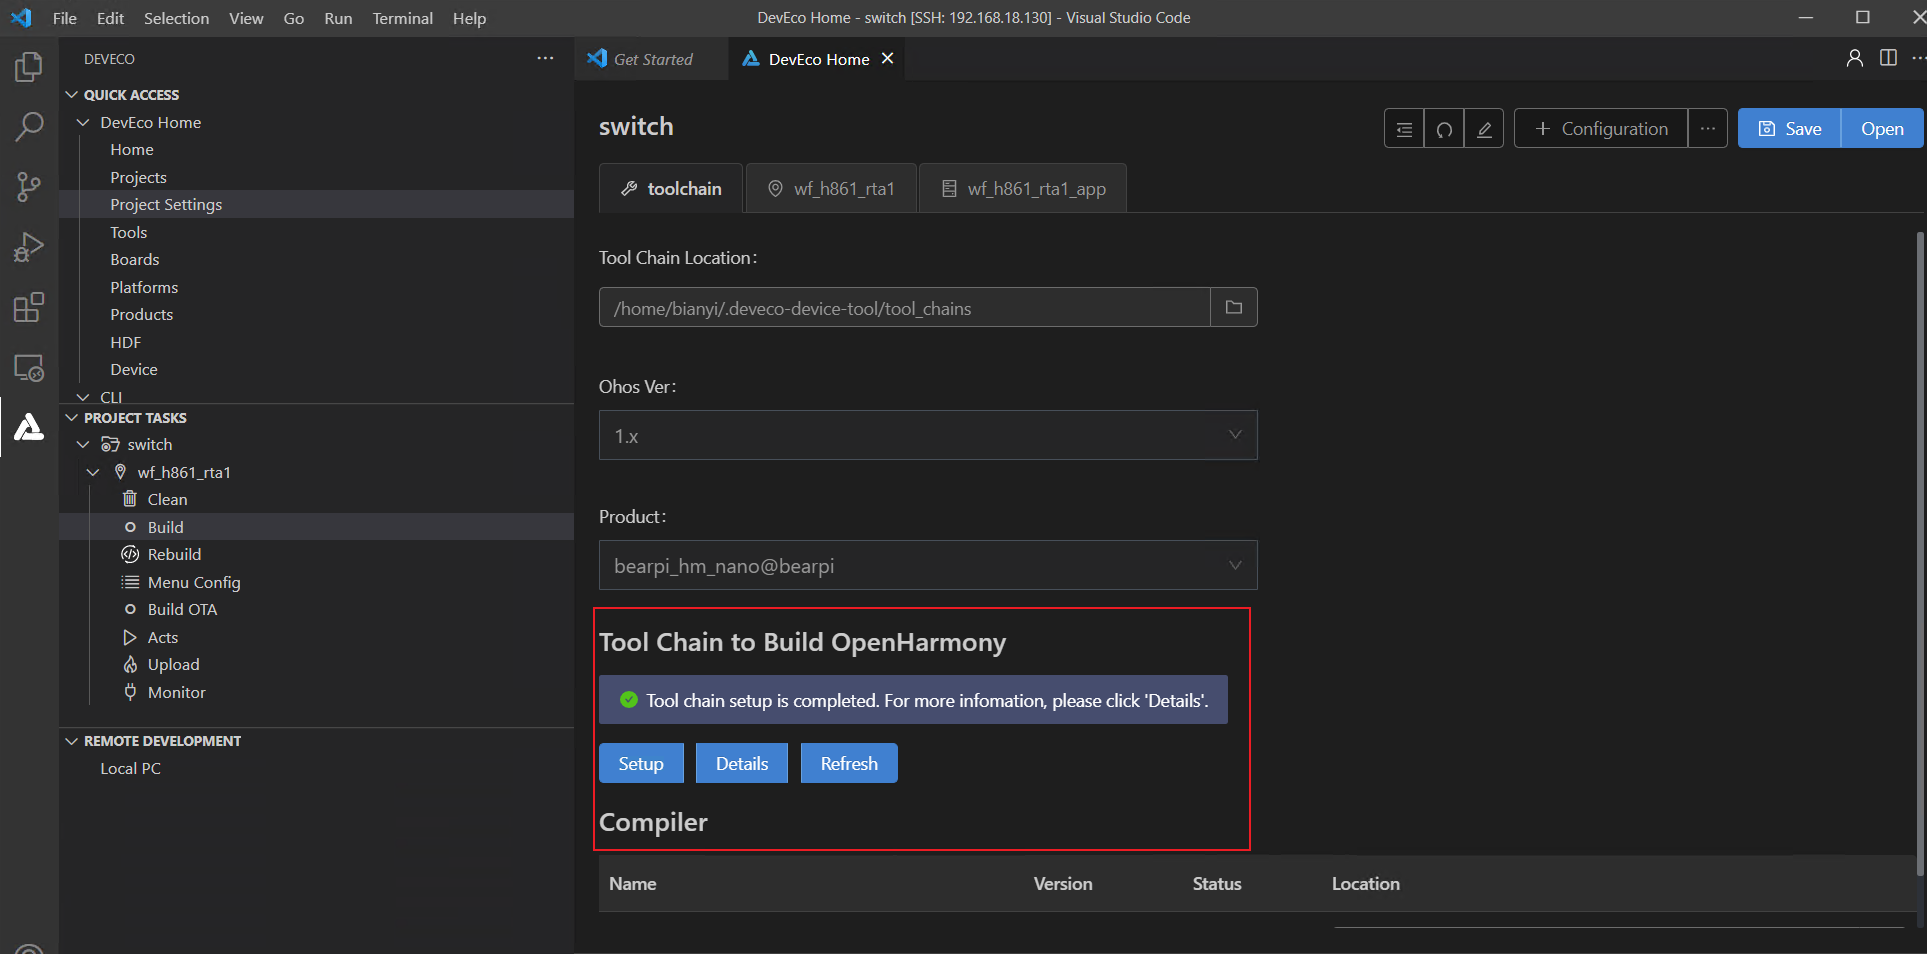Viewport: 1927px width, 954px height.
Task: Click the Tool Chain Location path field
Action: [x=904, y=308]
